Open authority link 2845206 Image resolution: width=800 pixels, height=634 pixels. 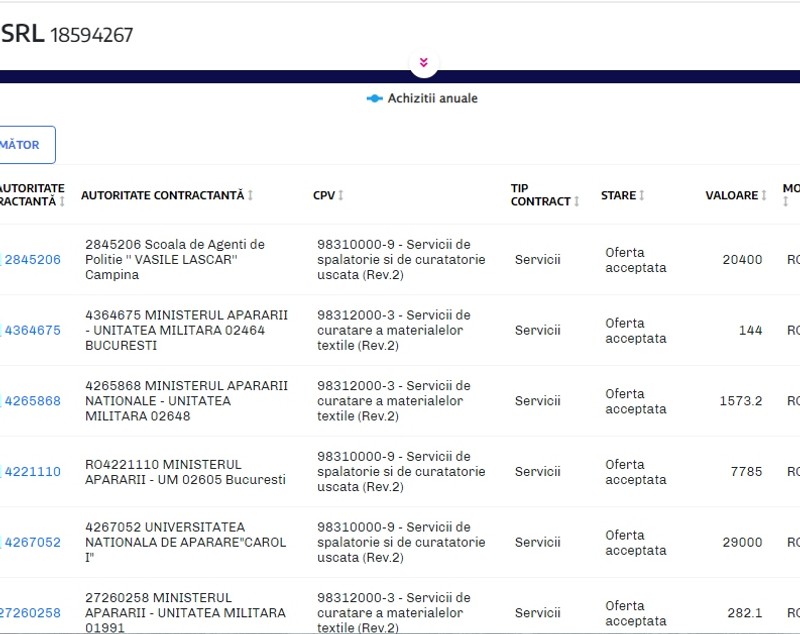[33, 260]
